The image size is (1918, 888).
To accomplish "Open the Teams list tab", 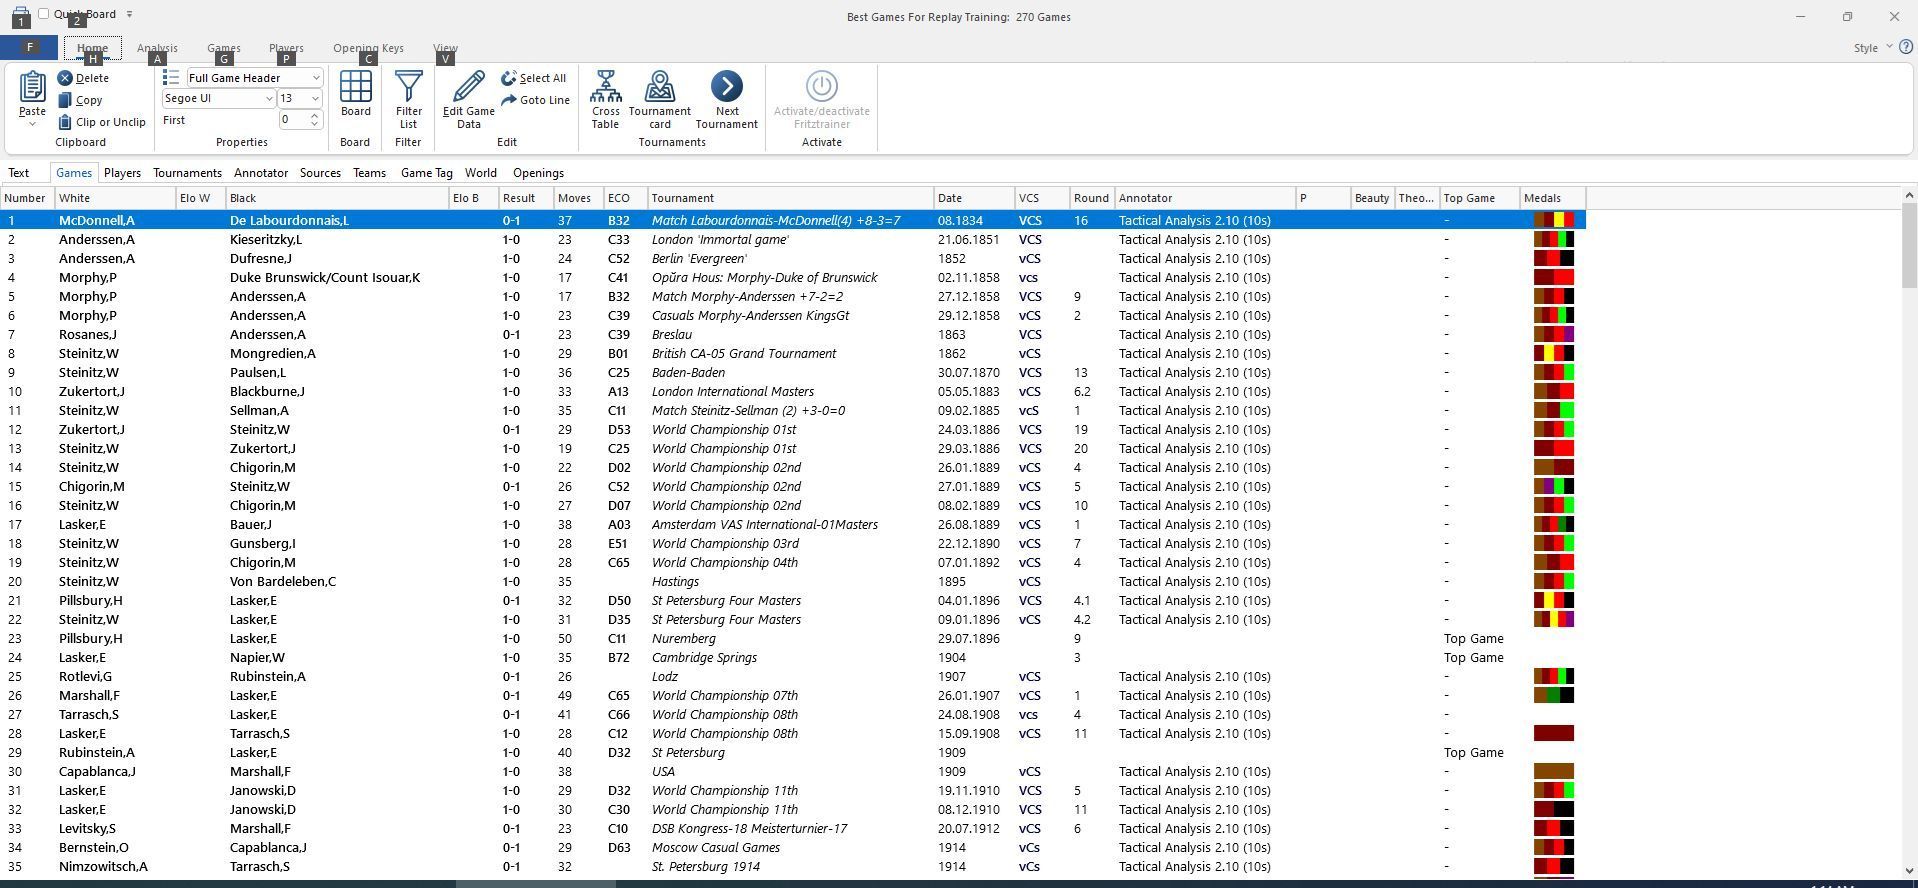I will [369, 173].
